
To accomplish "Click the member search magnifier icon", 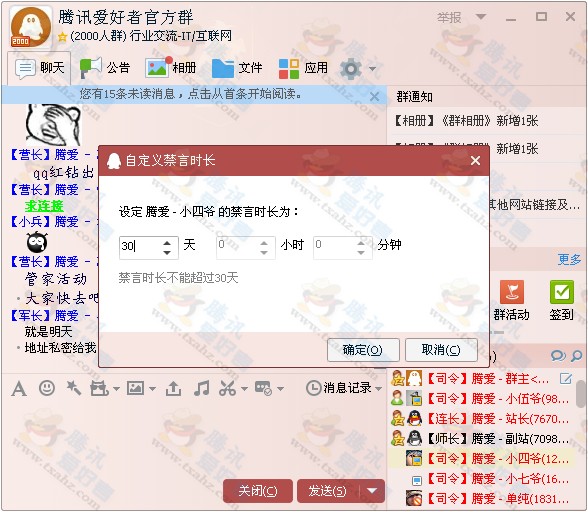I will pyautogui.click(x=576, y=356).
